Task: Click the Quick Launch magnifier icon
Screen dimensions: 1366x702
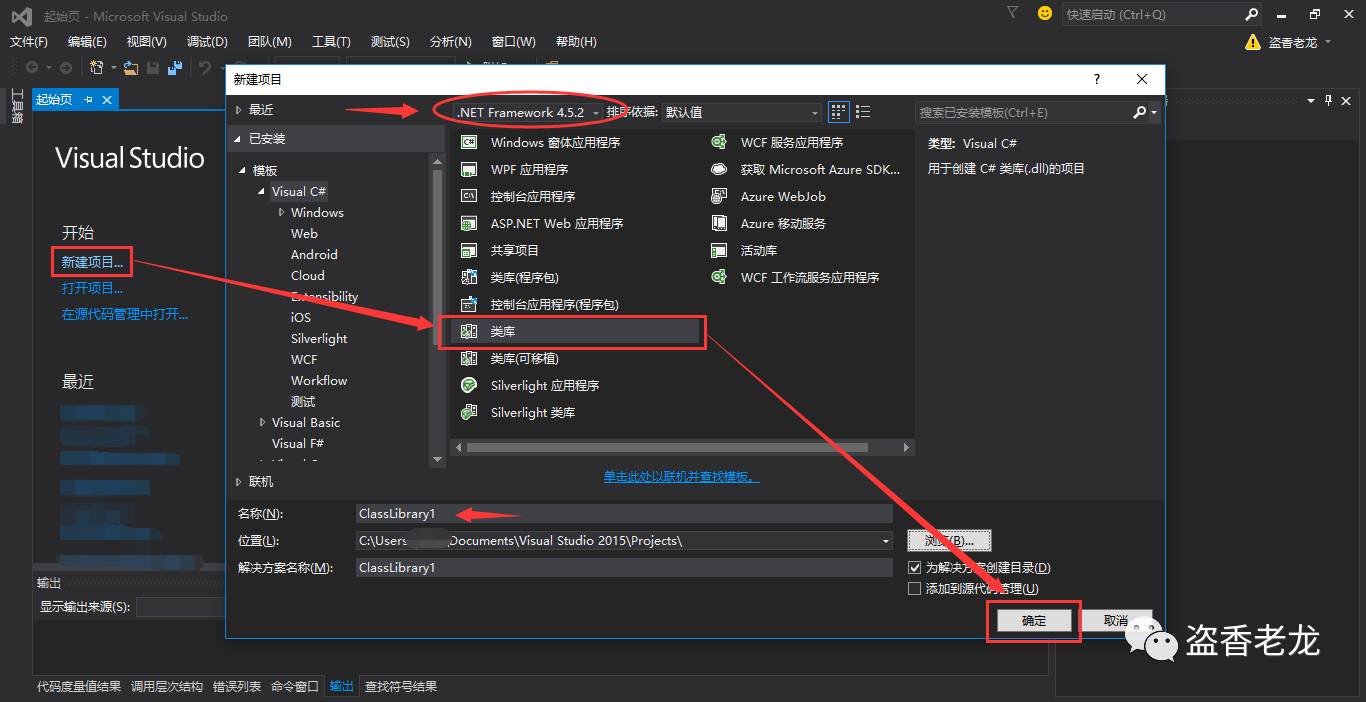Action: pyautogui.click(x=1251, y=14)
